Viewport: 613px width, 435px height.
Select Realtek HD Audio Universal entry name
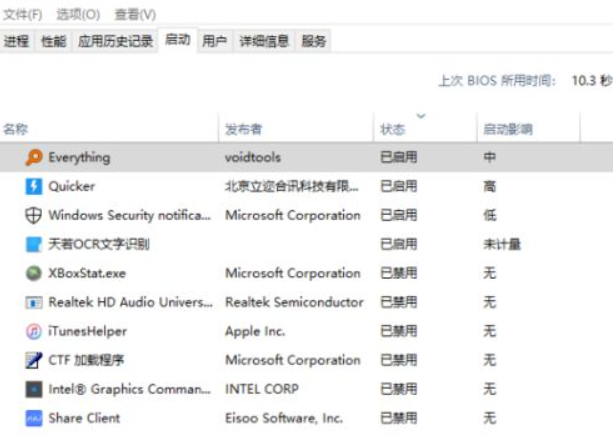tap(131, 302)
